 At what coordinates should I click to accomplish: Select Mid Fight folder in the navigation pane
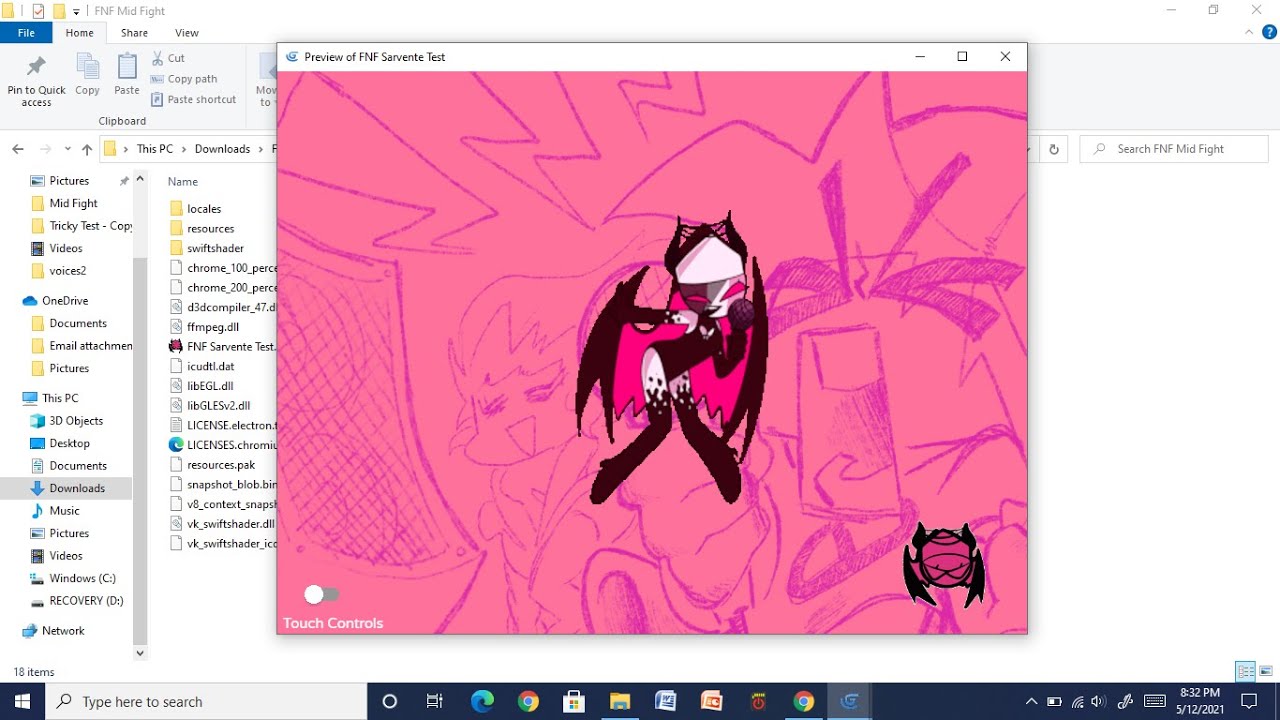tap(73, 203)
